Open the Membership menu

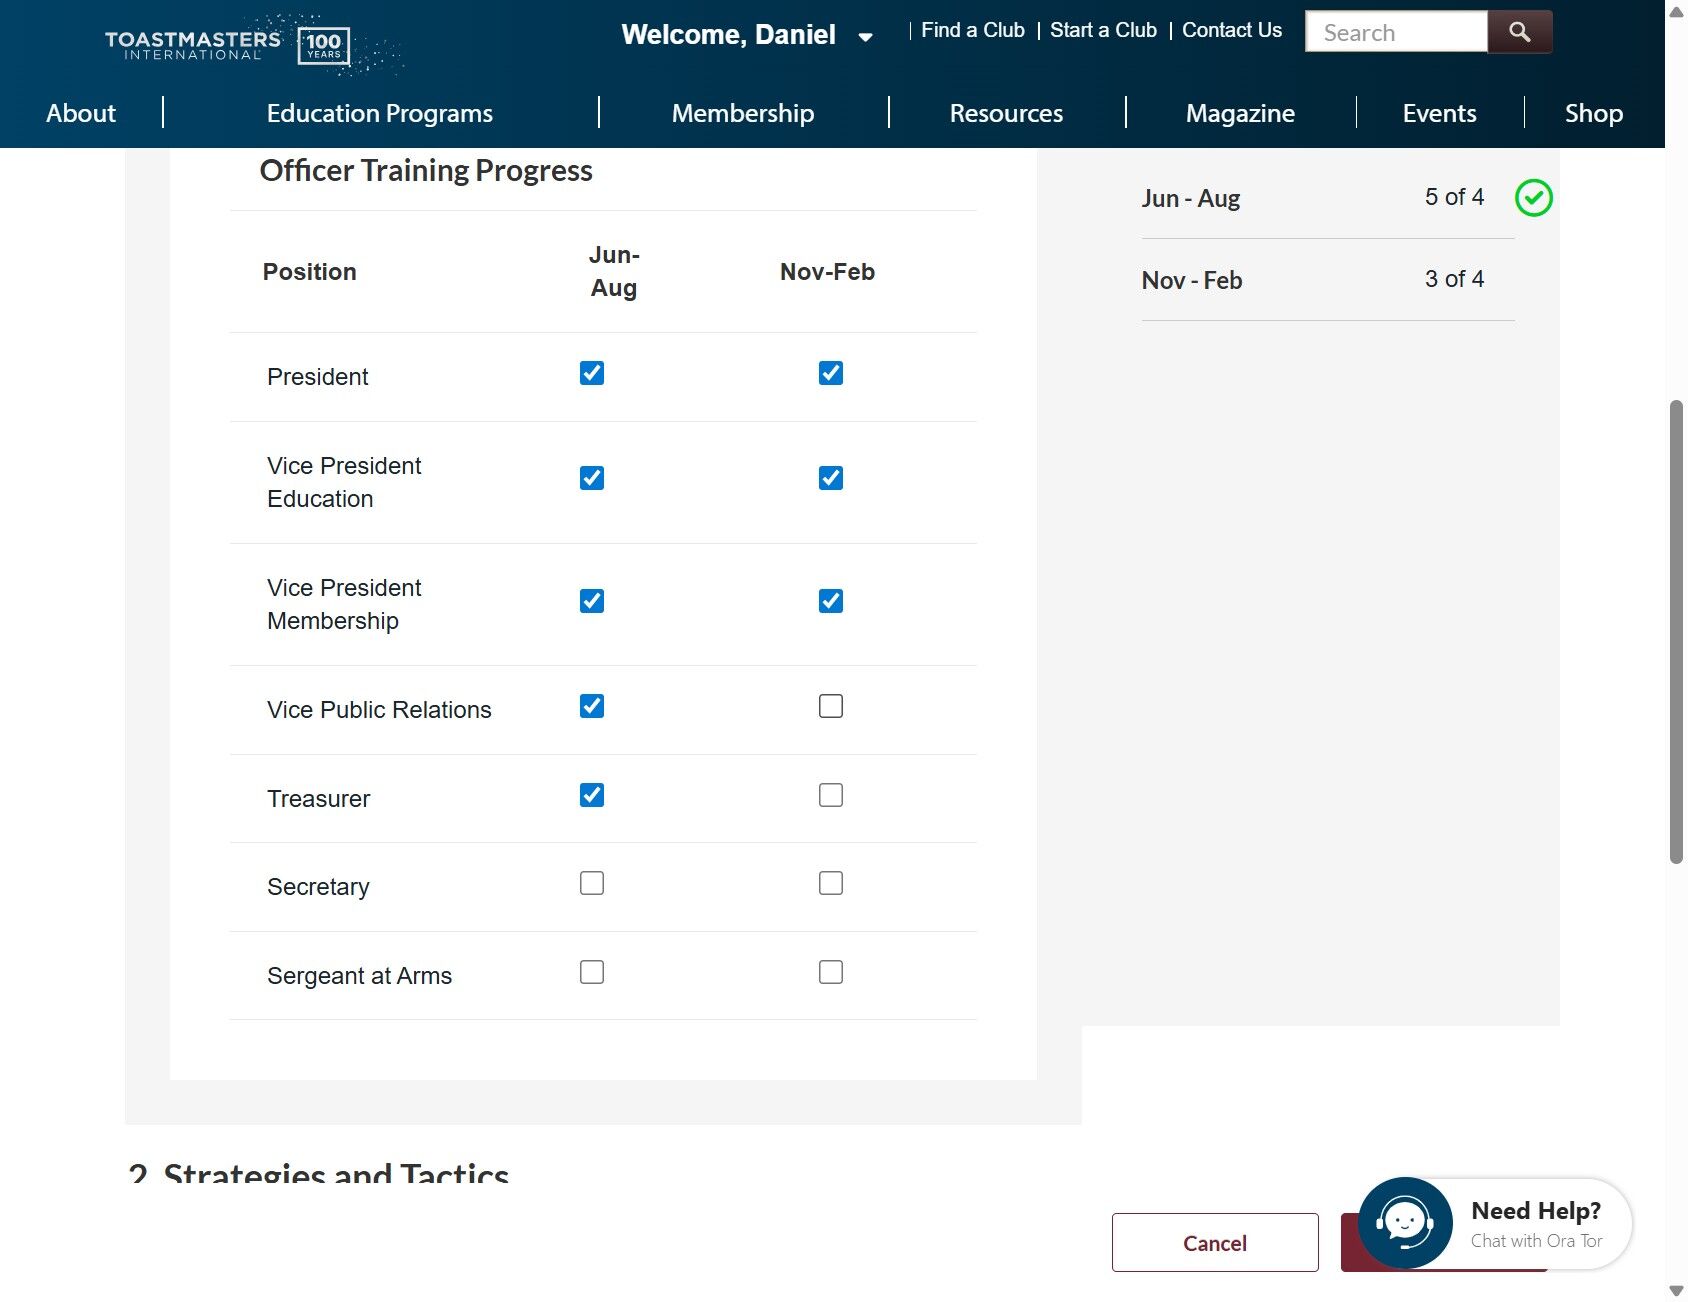(743, 113)
